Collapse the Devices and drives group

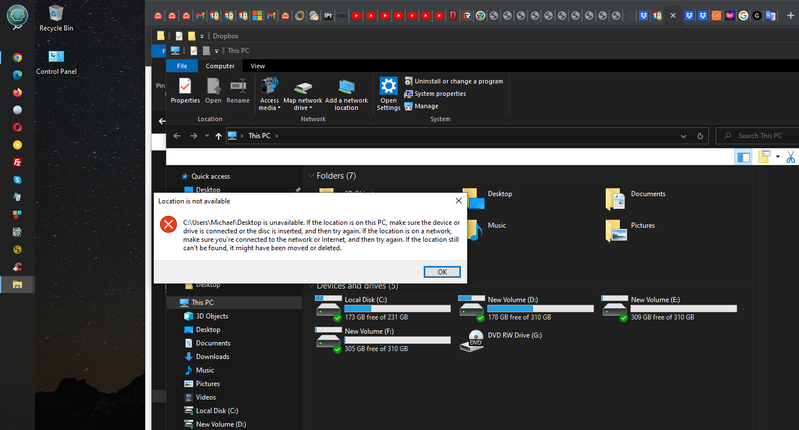(x=310, y=285)
